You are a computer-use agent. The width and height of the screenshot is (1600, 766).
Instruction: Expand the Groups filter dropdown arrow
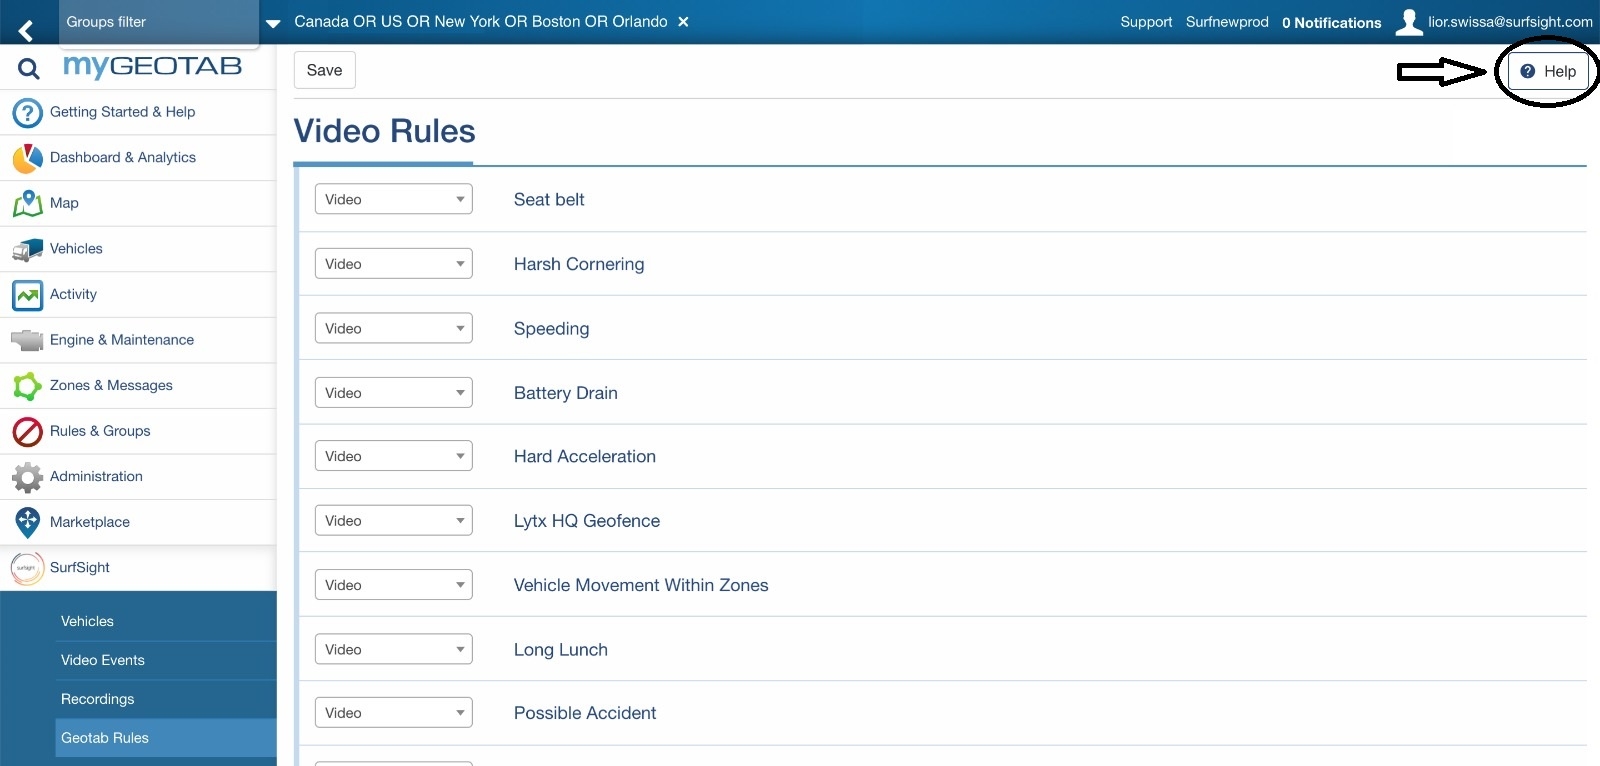tap(273, 23)
